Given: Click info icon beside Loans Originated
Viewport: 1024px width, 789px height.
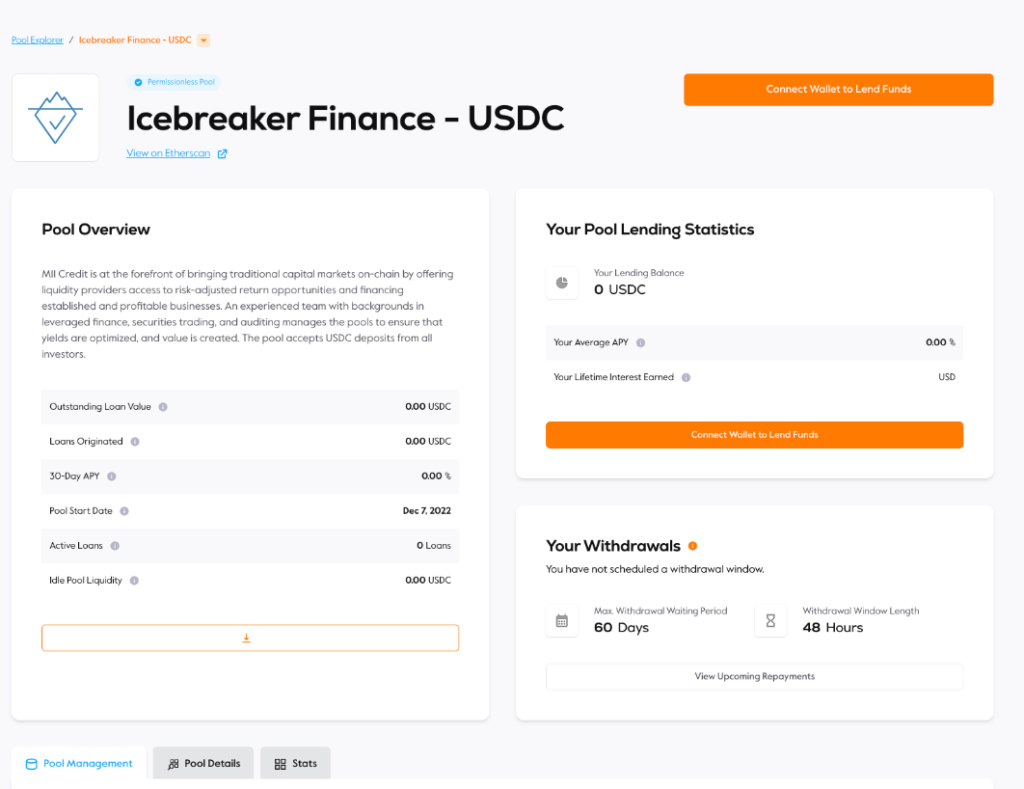Looking at the screenshot, I should [135, 442].
